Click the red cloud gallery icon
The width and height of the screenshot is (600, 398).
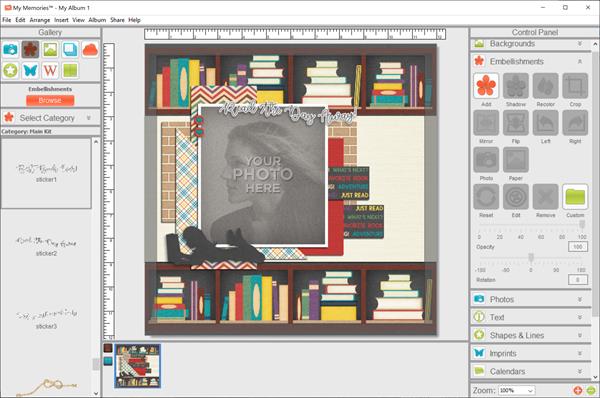tap(90, 50)
